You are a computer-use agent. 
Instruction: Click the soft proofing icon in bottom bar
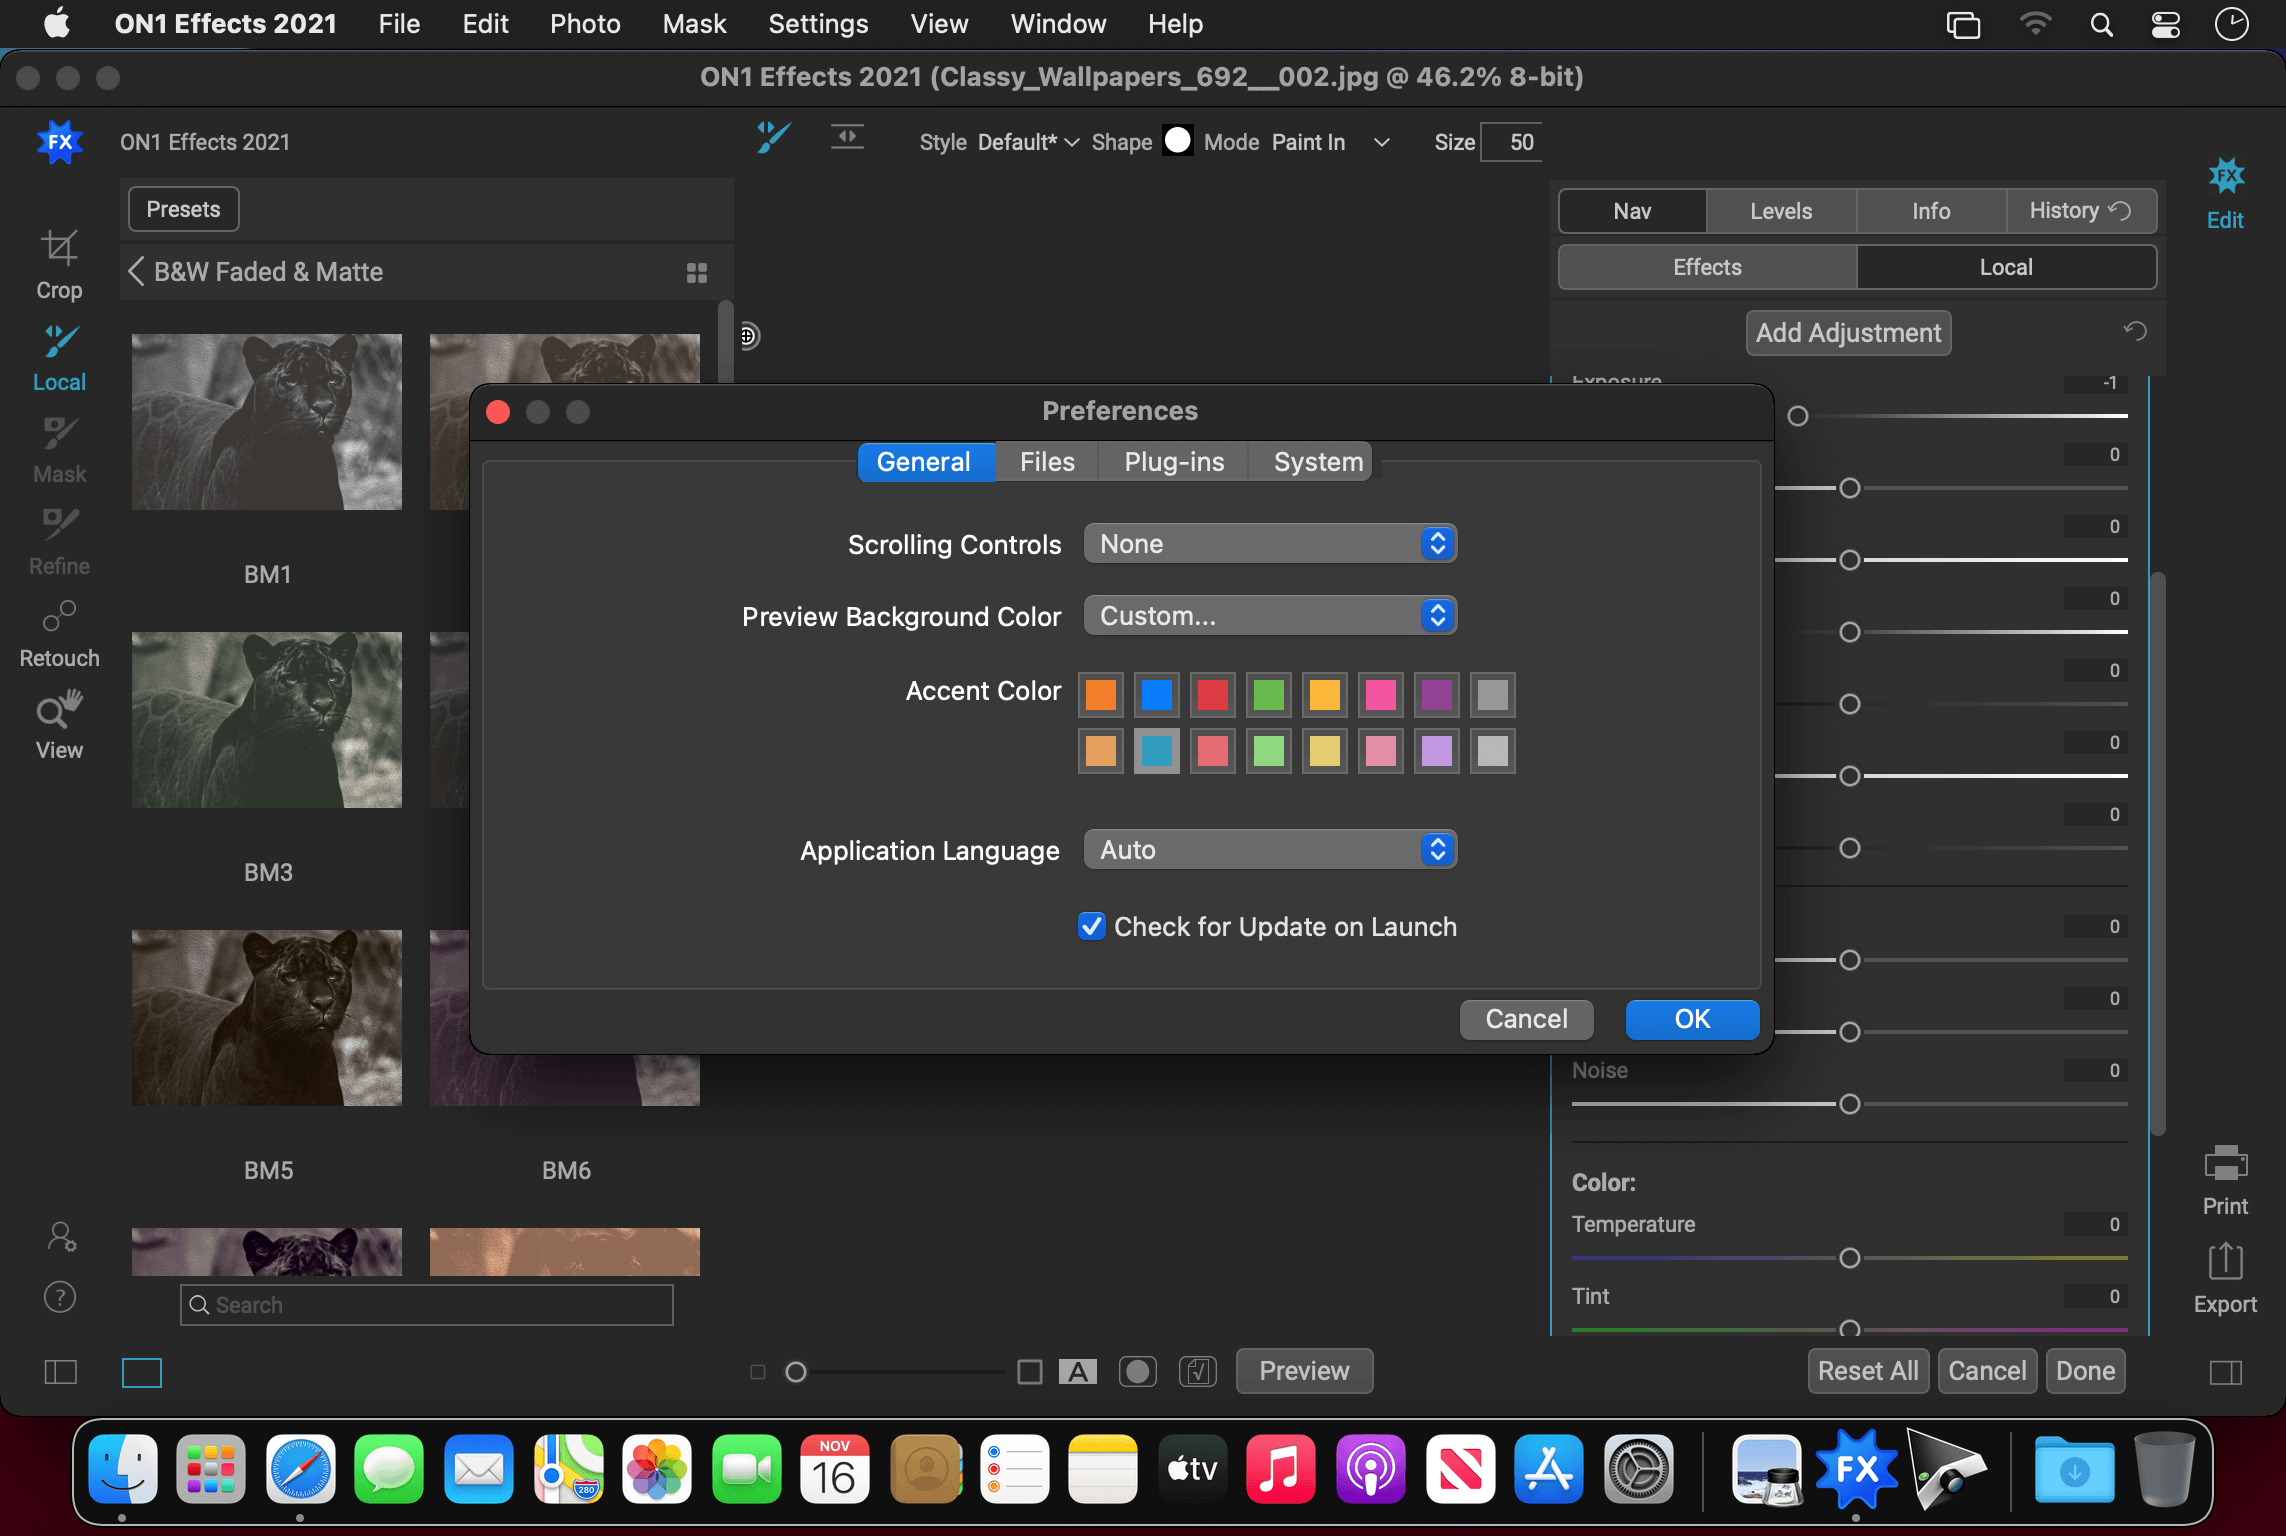(x=1197, y=1371)
